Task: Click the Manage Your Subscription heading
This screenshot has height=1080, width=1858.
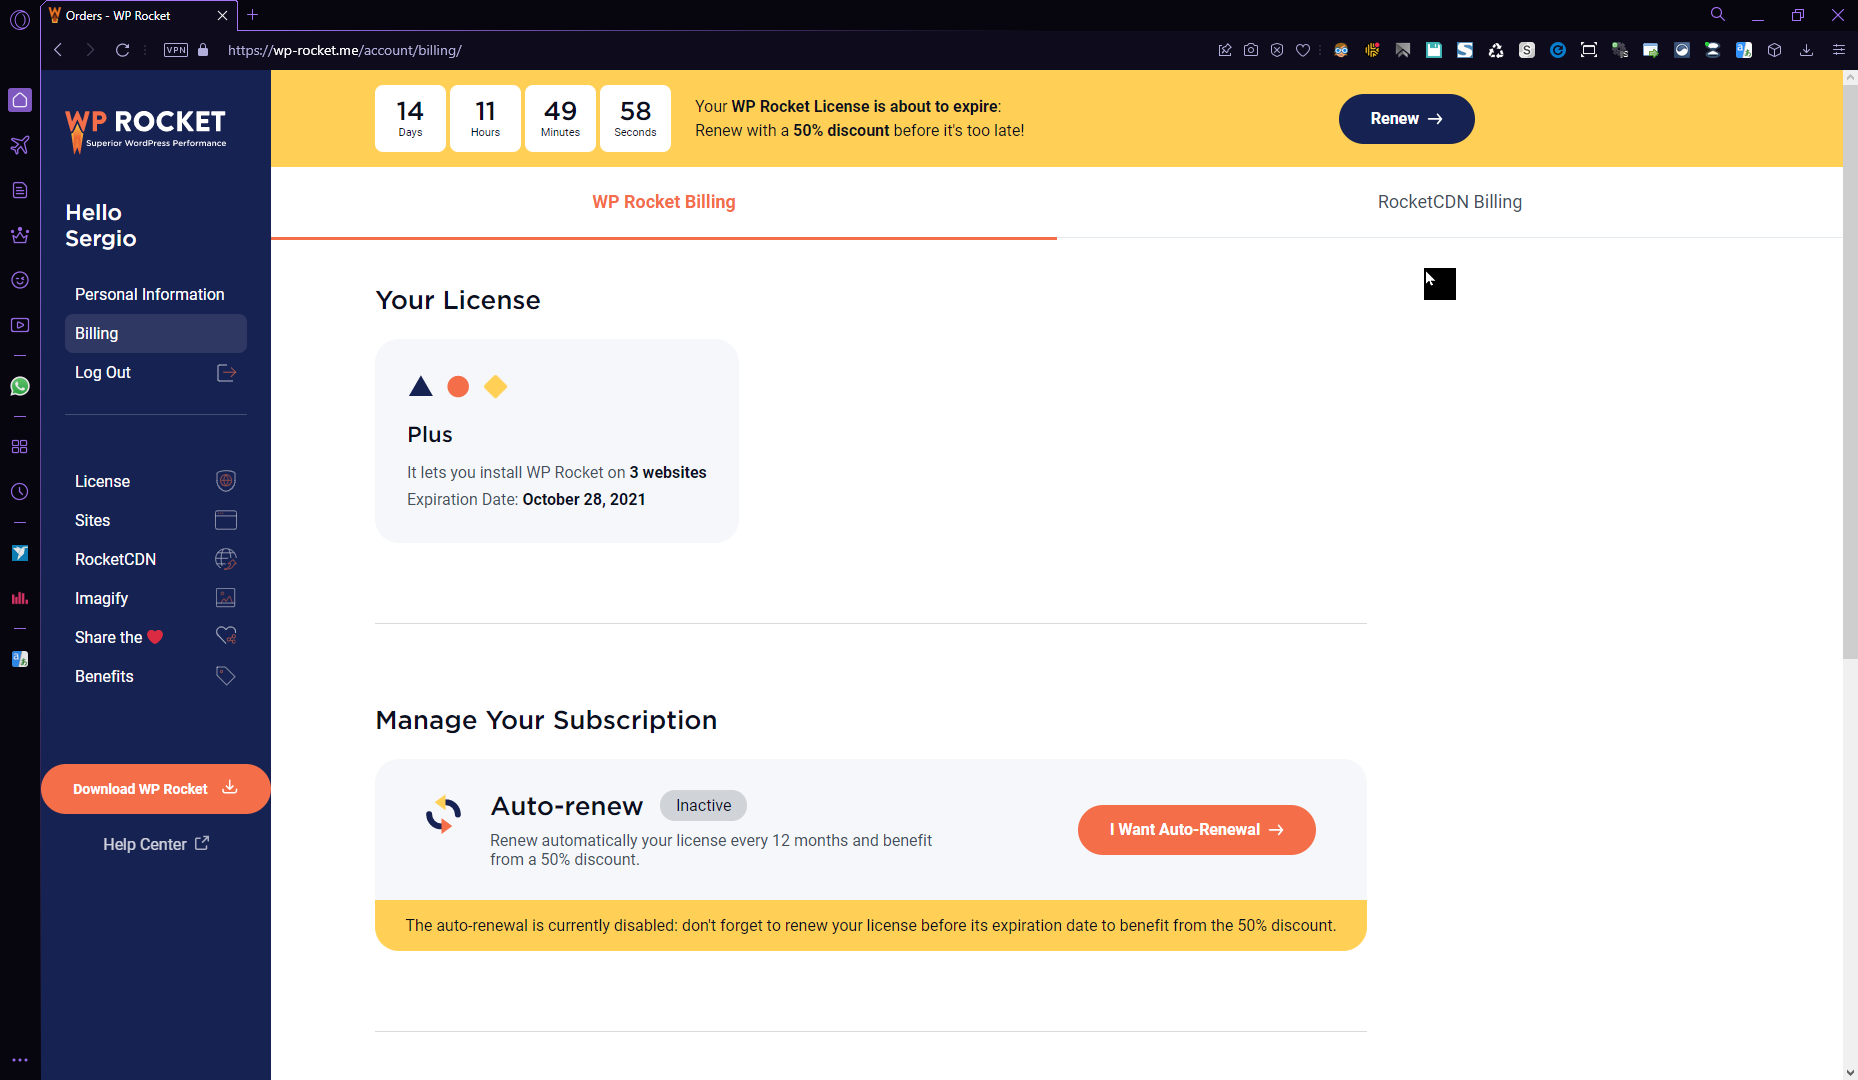Action: point(546,720)
